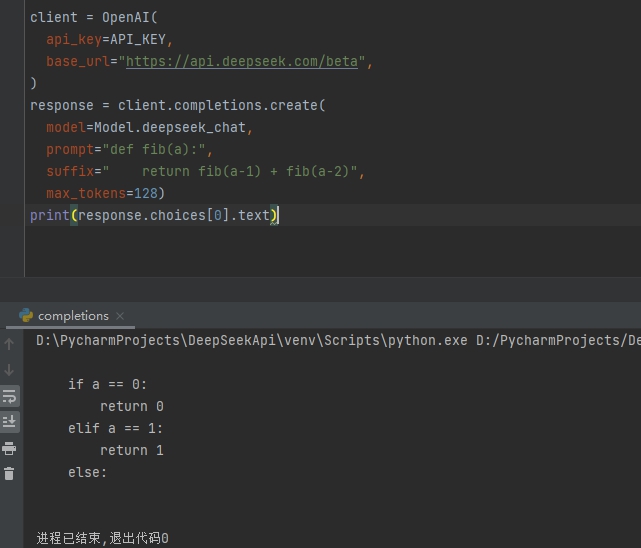Close the completions run tab

121,316
